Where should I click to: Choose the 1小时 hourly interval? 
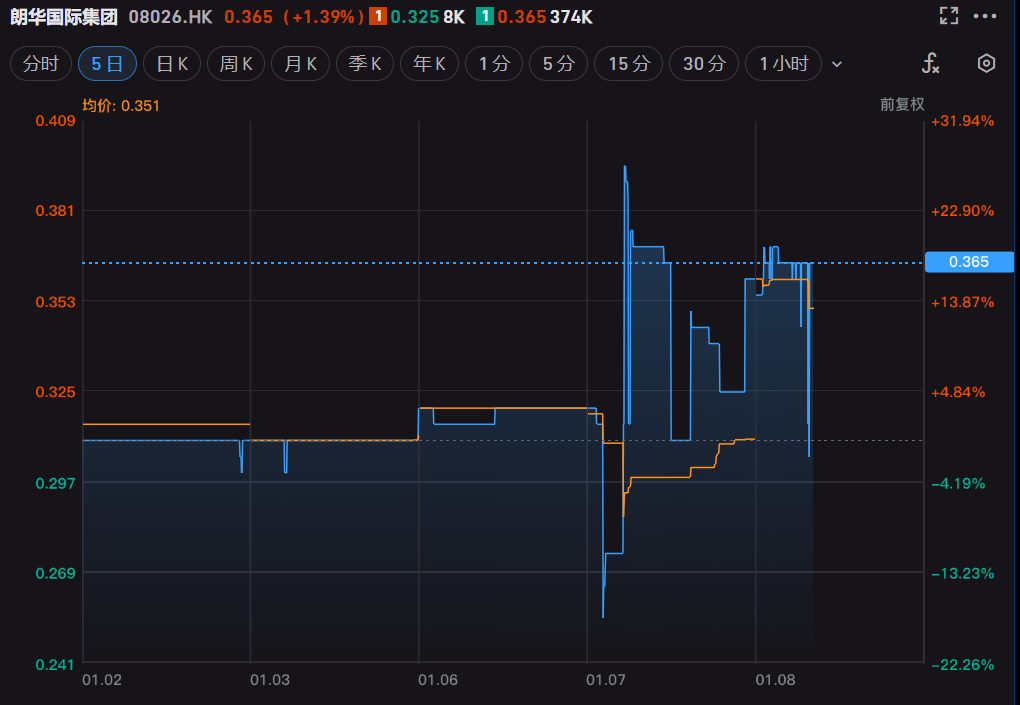click(x=783, y=64)
